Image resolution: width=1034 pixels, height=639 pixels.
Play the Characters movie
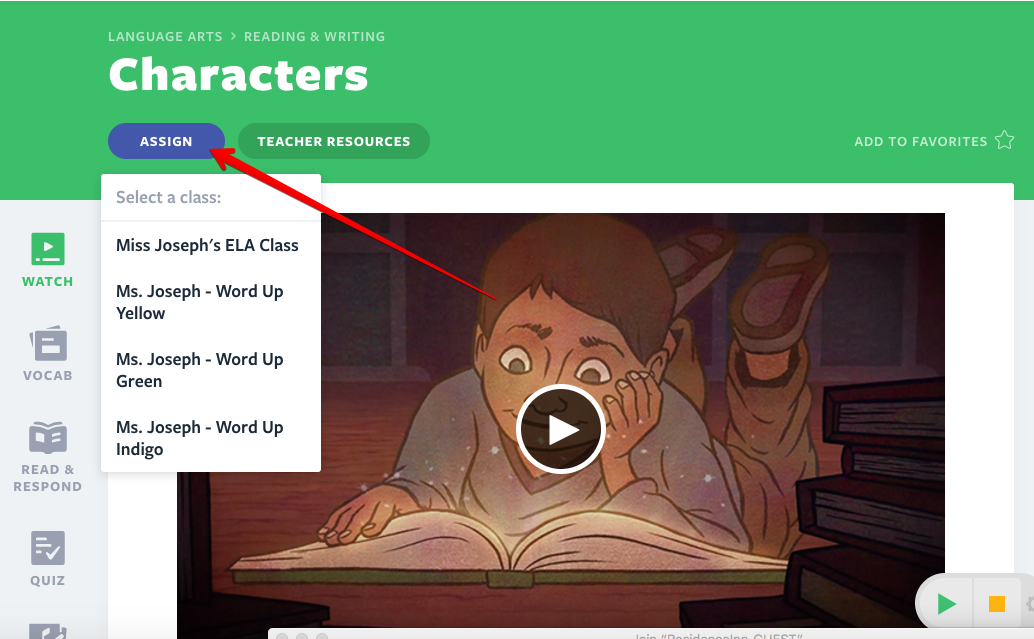561,429
